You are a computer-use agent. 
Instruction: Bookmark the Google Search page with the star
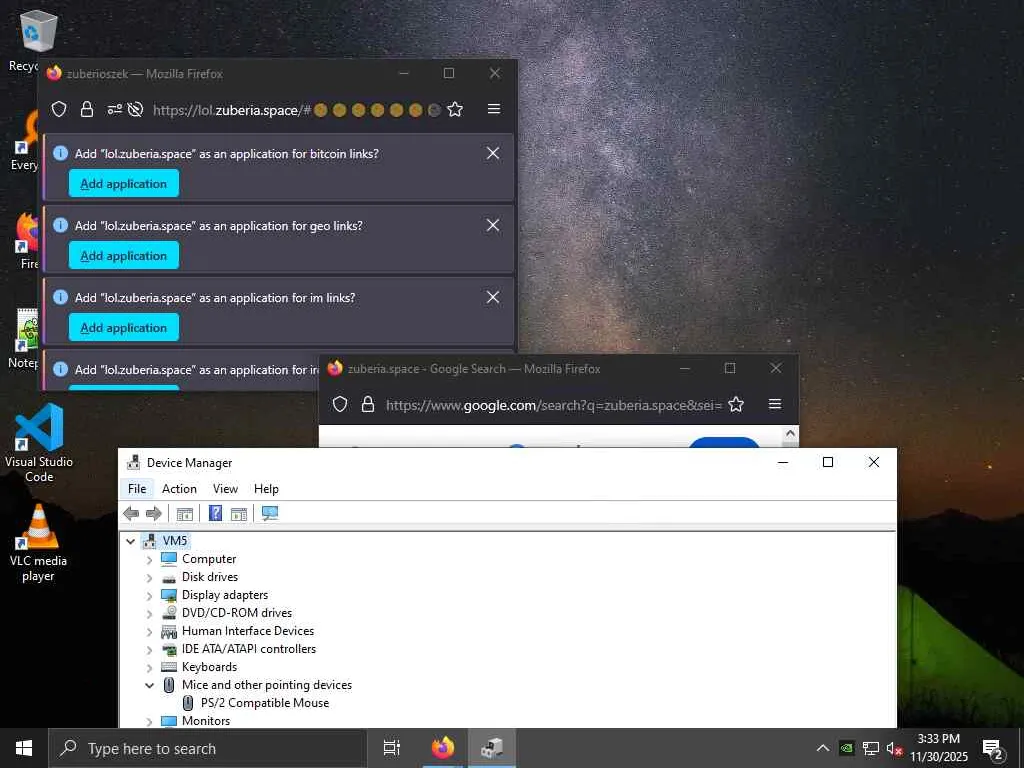(736, 404)
